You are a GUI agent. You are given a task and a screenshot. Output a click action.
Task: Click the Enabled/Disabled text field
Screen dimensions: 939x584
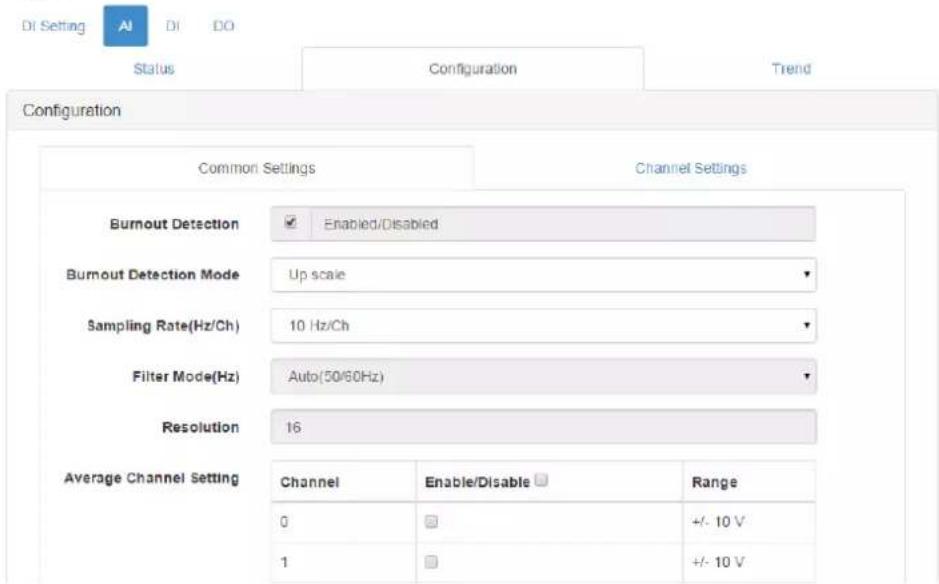coord(563,224)
